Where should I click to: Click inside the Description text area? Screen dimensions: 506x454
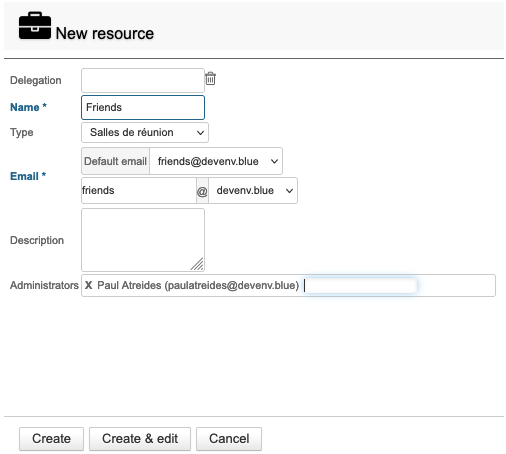click(x=143, y=240)
